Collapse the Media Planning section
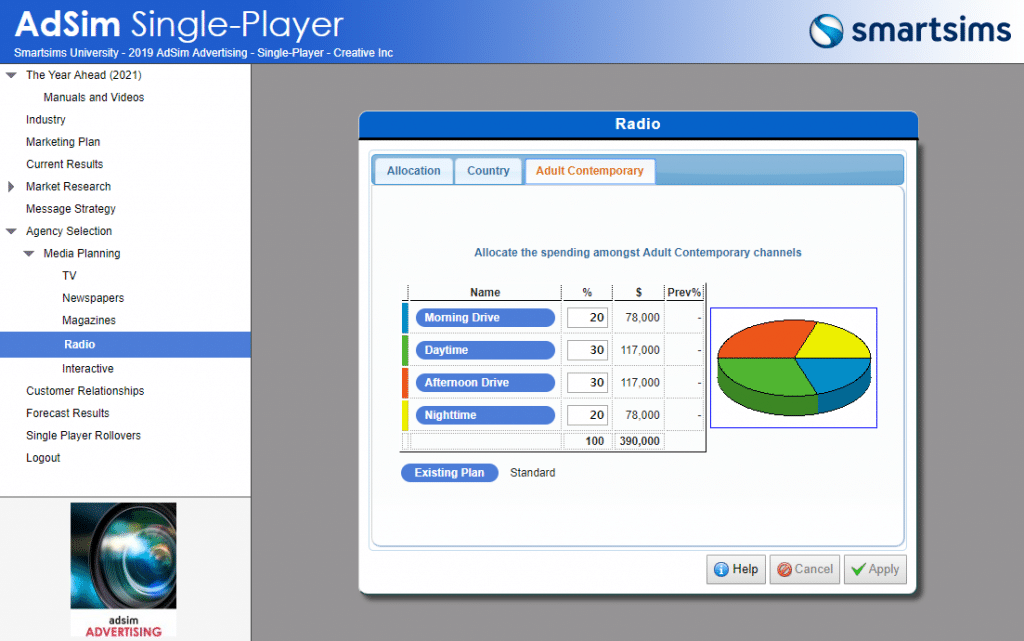Image resolution: width=1024 pixels, height=641 pixels. [x=29, y=253]
